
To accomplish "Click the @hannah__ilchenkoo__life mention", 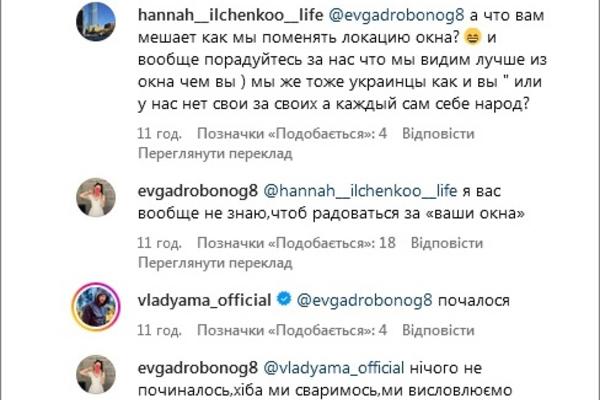I will [360, 191].
